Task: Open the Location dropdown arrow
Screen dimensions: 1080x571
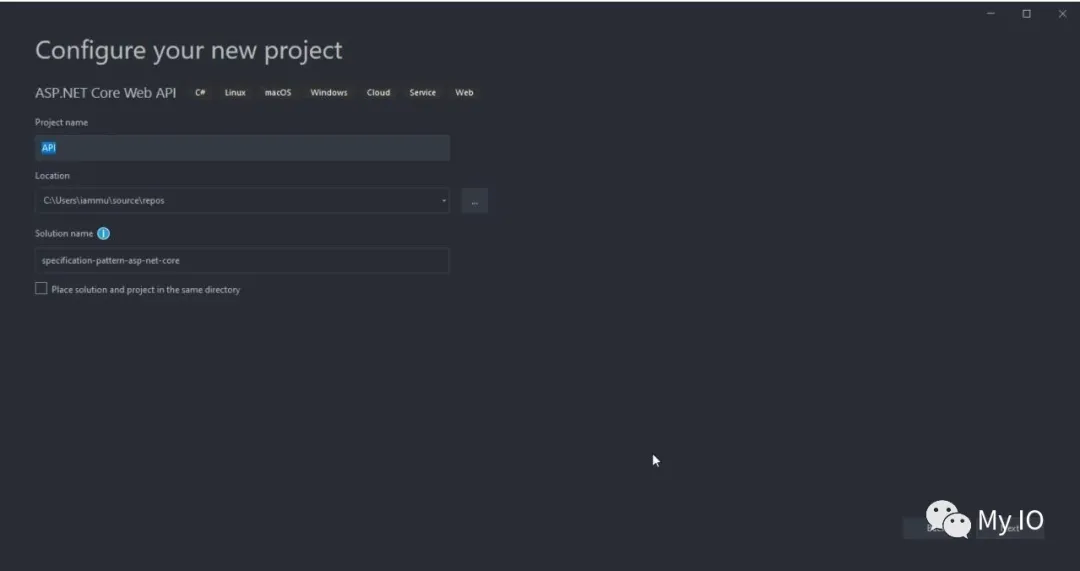Action: (444, 200)
